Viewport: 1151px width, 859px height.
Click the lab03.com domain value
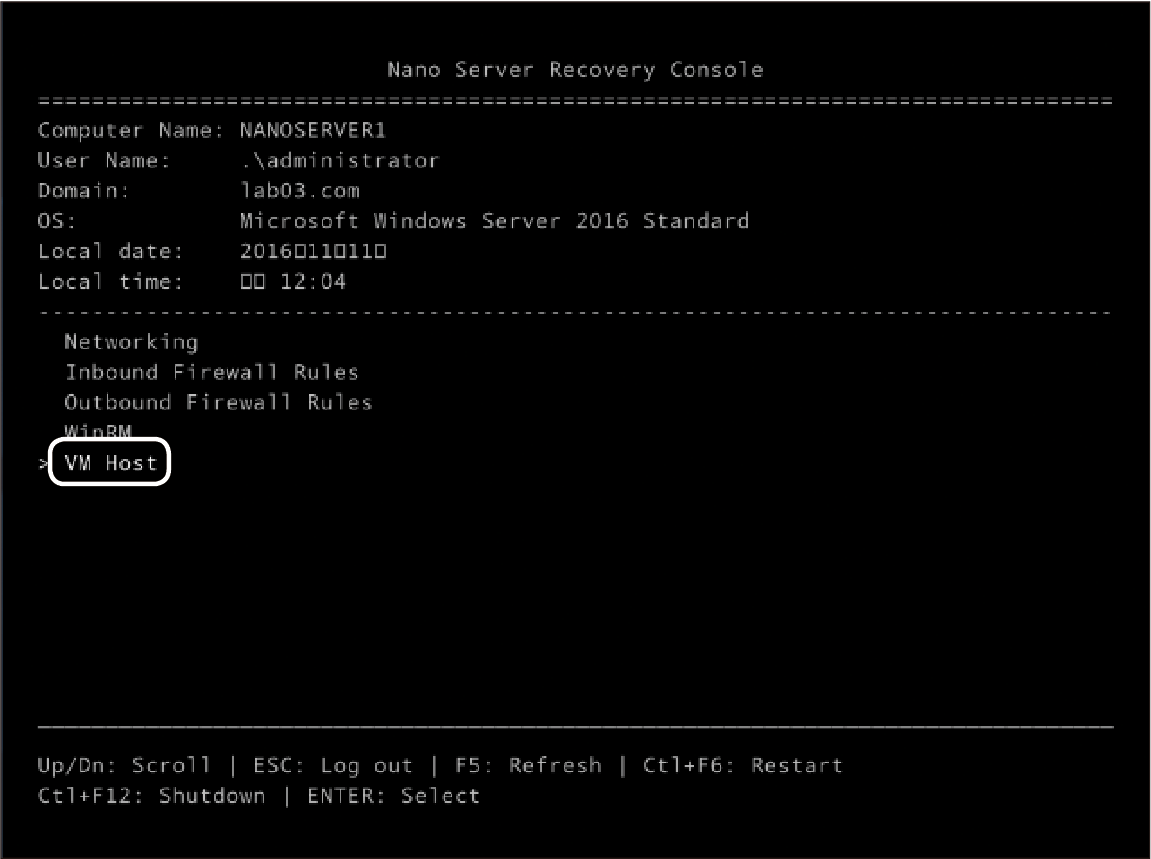(299, 191)
